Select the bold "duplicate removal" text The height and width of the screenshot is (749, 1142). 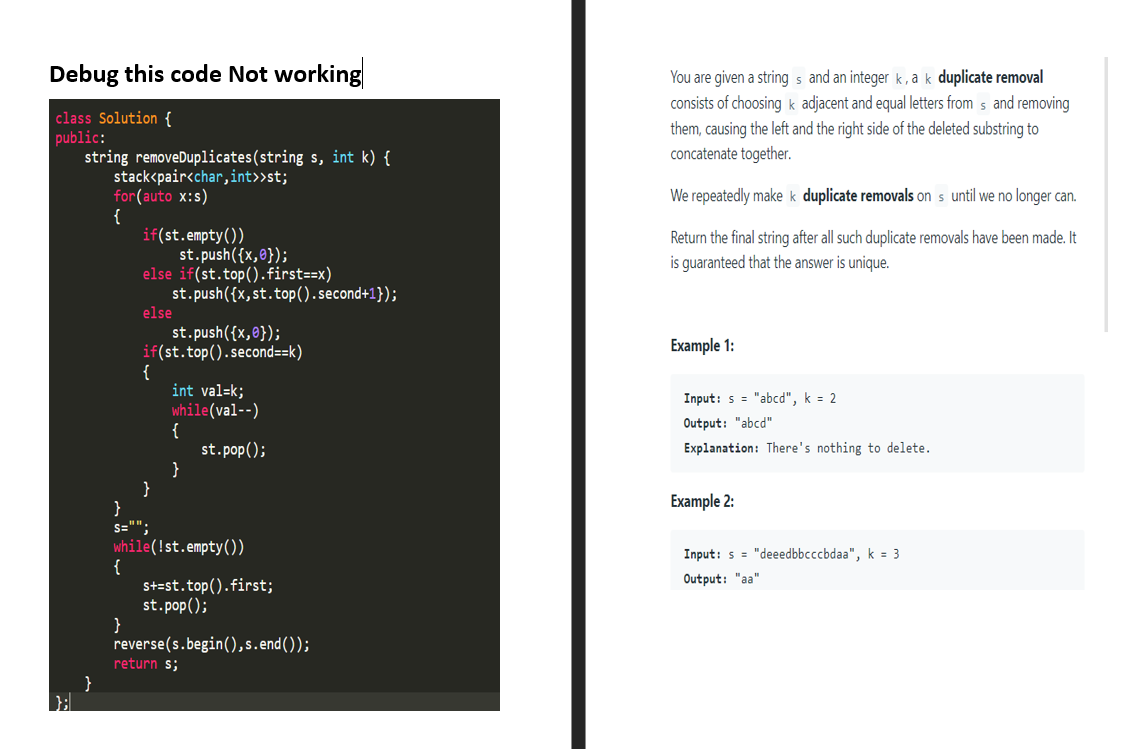pyautogui.click(x=991, y=77)
